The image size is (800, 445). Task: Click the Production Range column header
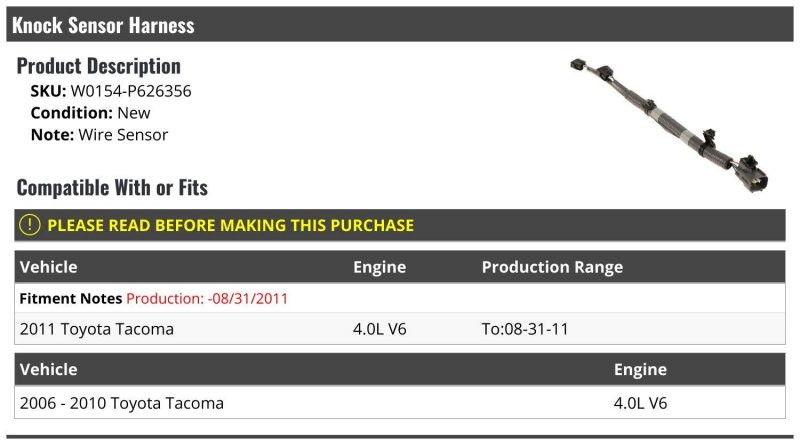pos(552,267)
